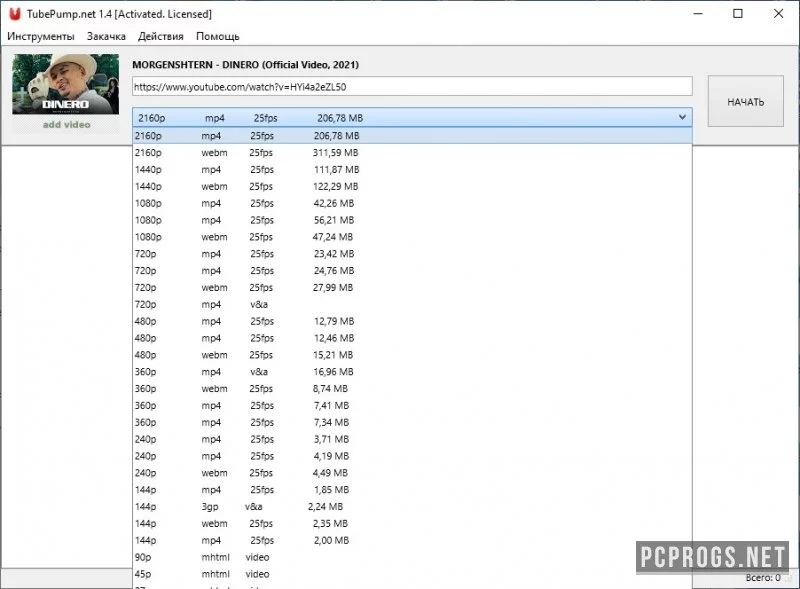
Task: Click the add video label
Action: click(x=66, y=125)
